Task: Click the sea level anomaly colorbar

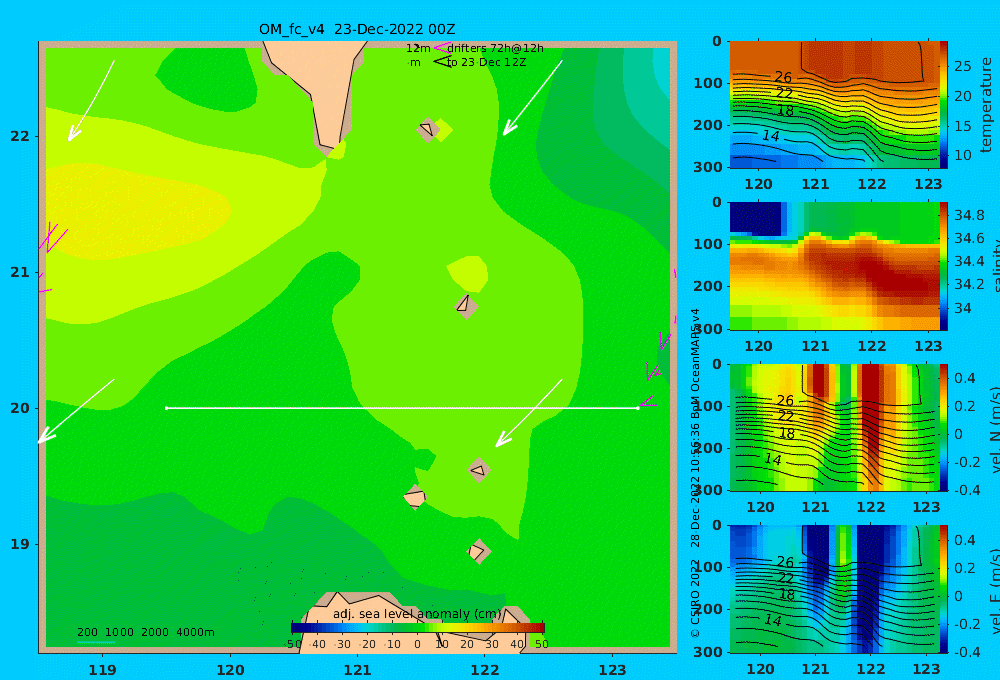Action: tap(418, 628)
